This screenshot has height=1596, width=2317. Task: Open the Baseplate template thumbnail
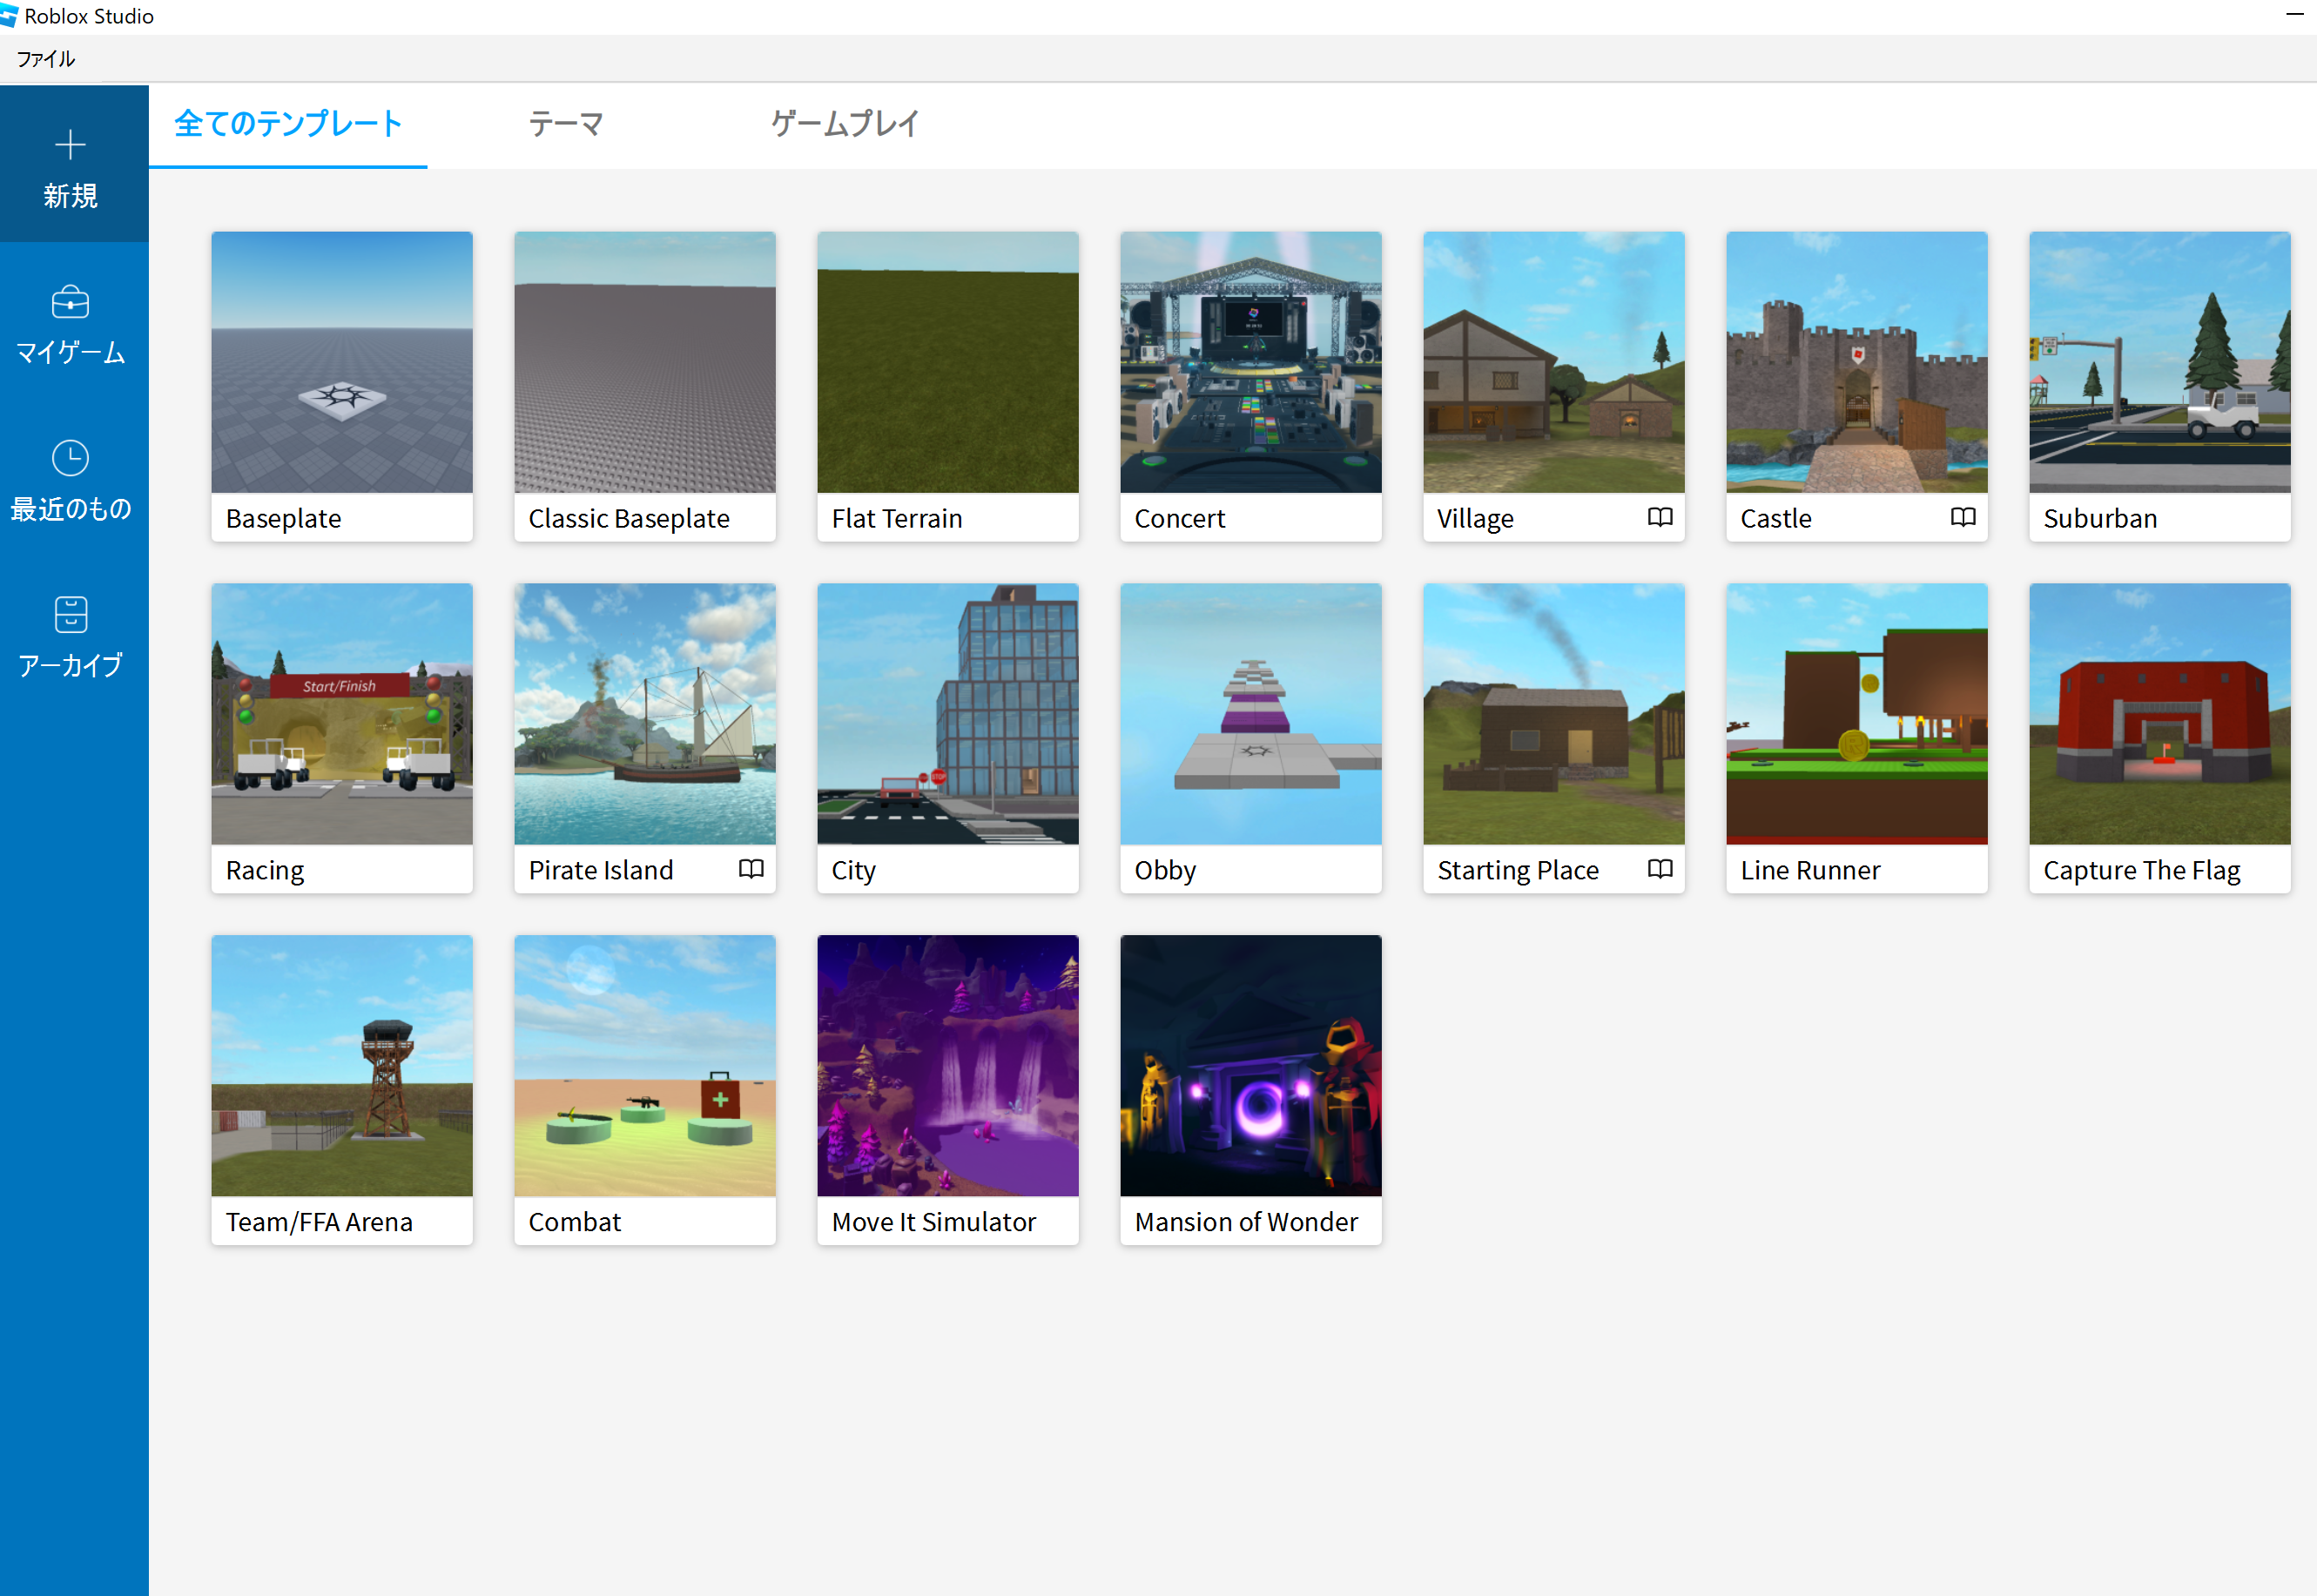(342, 362)
